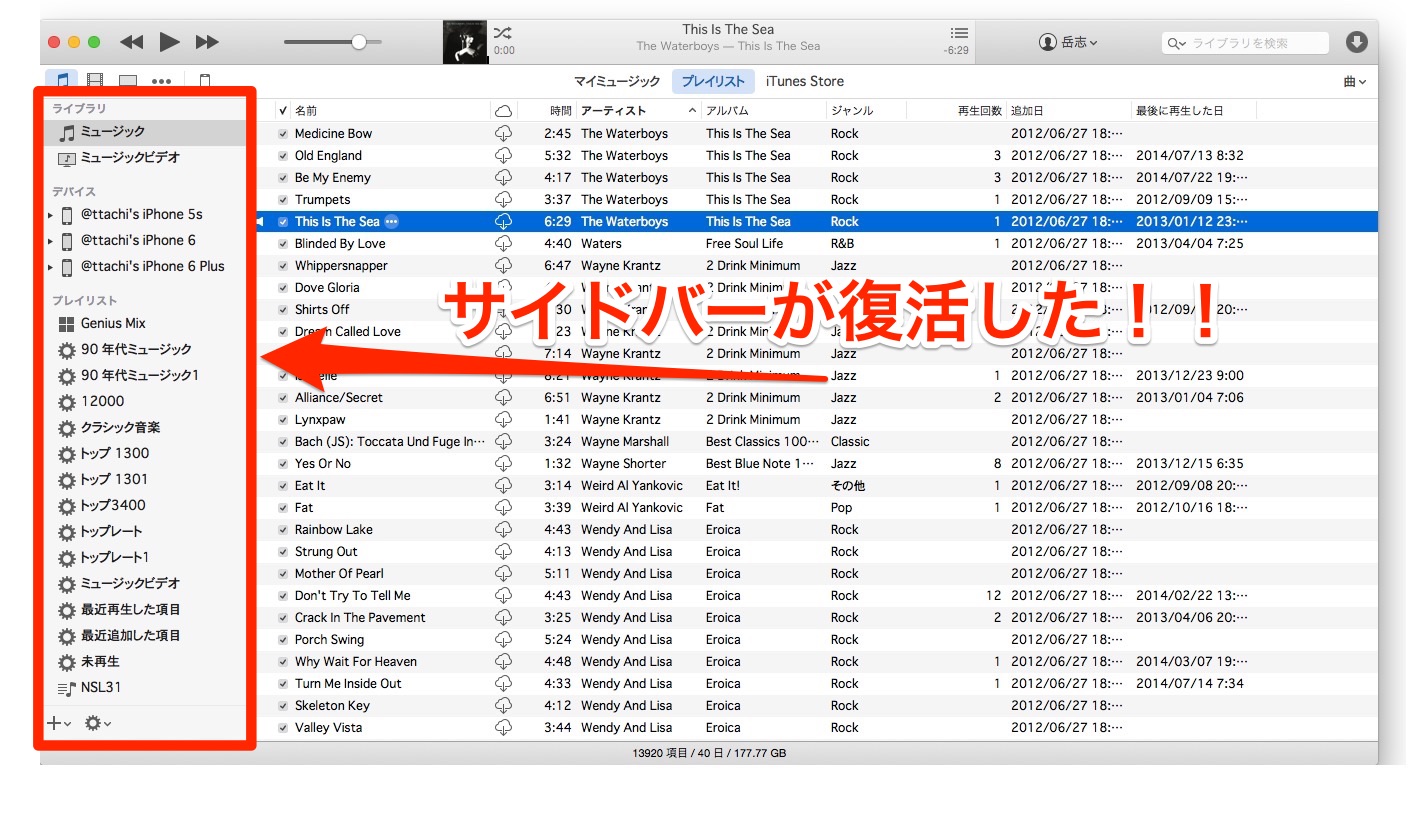Click the Play button

pyautogui.click(x=169, y=42)
